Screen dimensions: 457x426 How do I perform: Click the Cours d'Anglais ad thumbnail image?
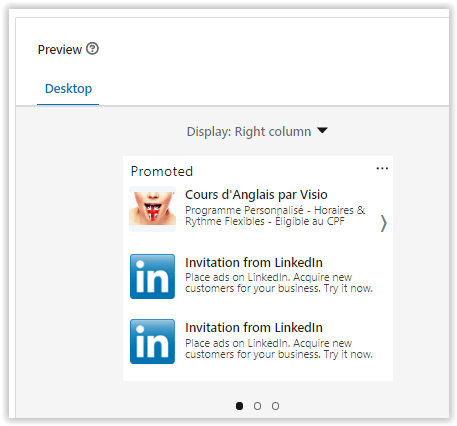pyautogui.click(x=152, y=209)
